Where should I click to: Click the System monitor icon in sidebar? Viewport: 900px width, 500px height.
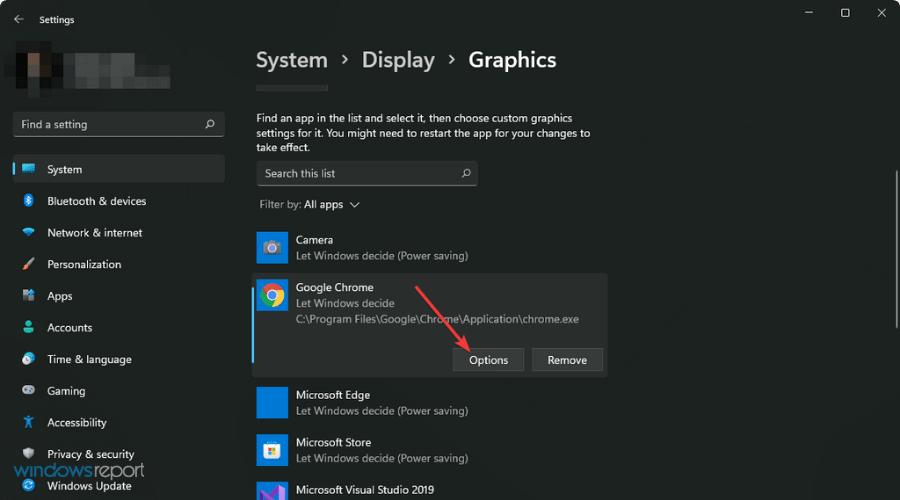click(28, 169)
